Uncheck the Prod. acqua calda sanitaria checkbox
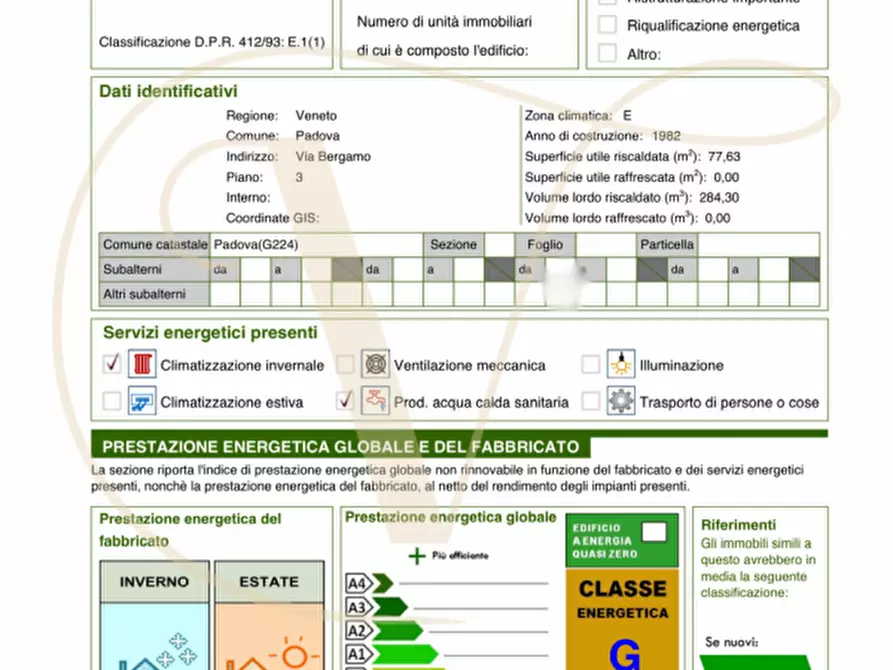 point(344,400)
